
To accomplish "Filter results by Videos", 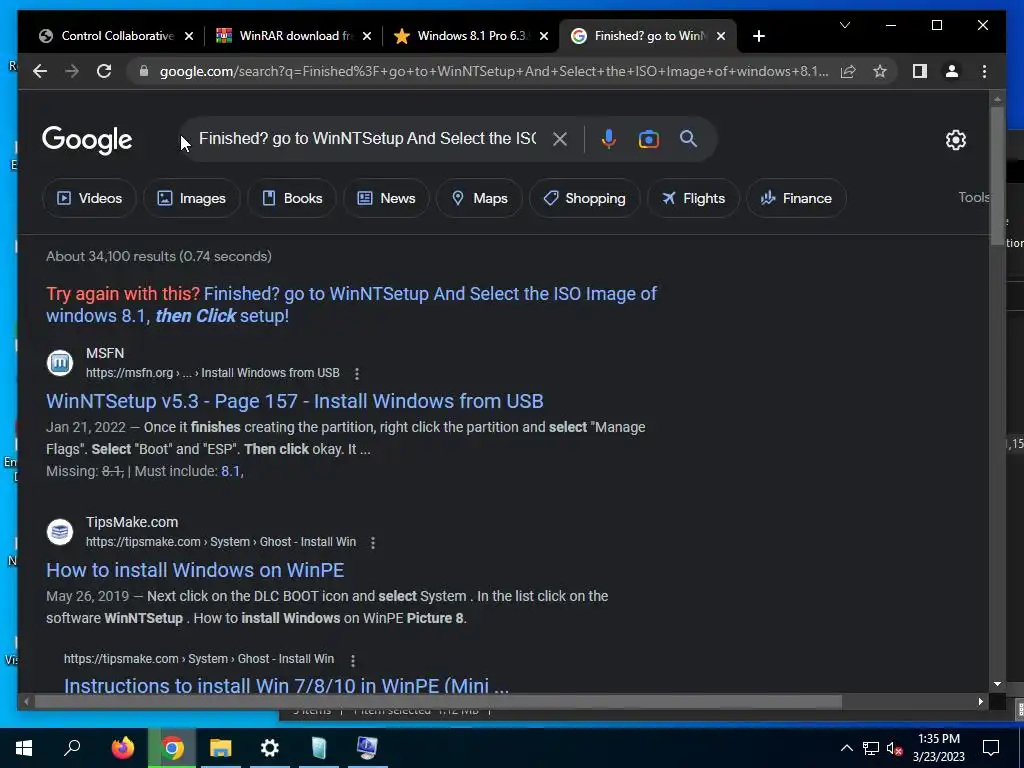I will coord(89,198).
